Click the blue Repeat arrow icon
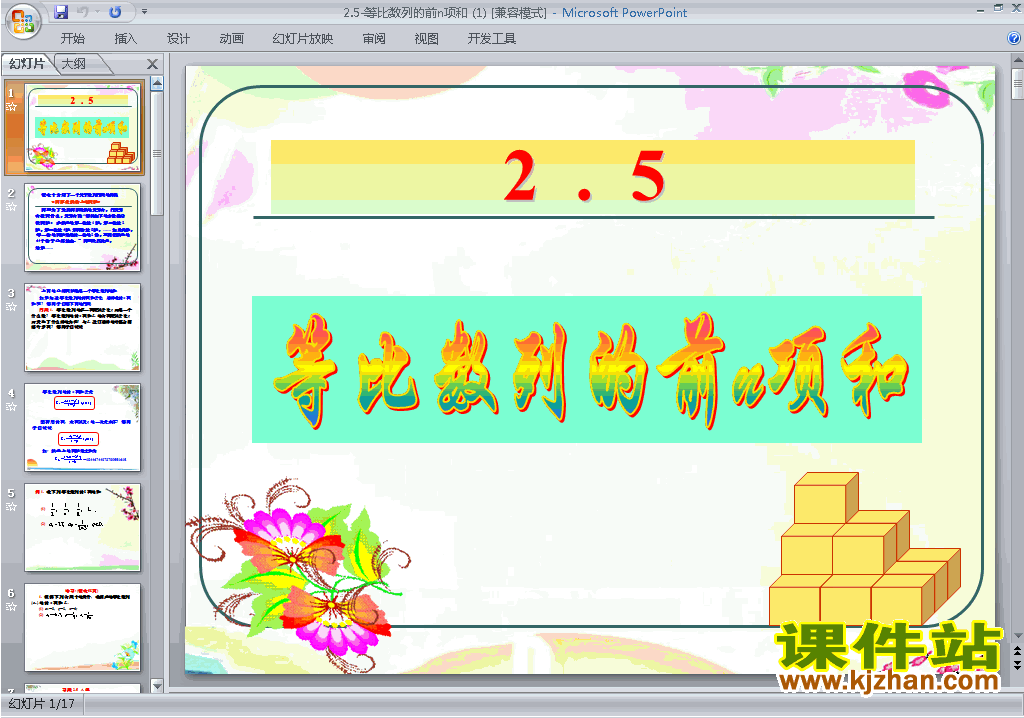This screenshot has width=1024, height=718. point(116,12)
